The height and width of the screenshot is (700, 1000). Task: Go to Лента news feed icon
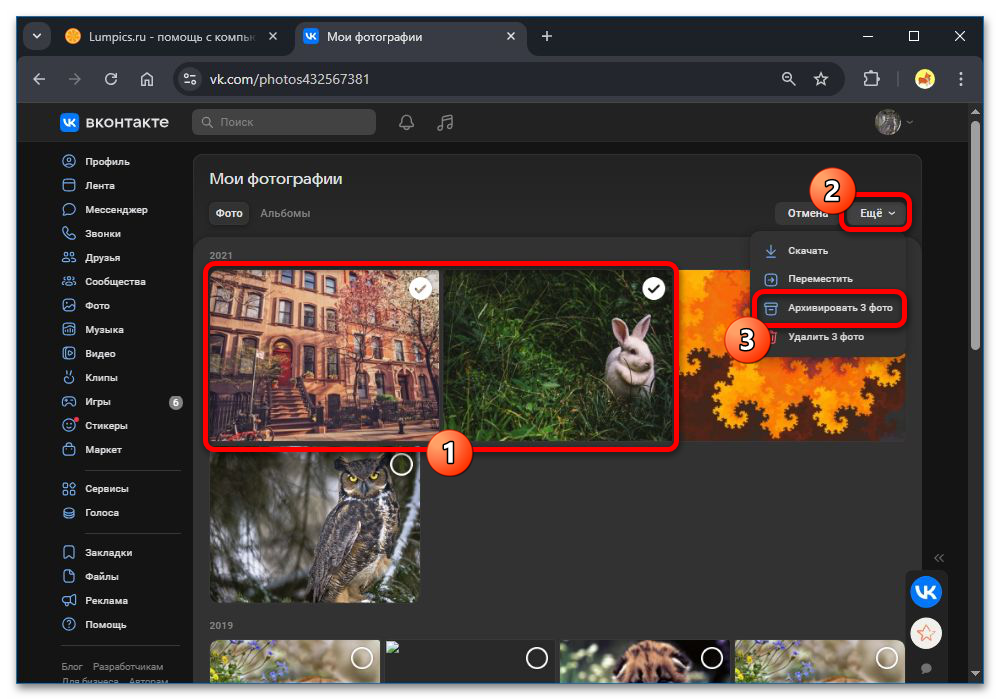click(69, 186)
